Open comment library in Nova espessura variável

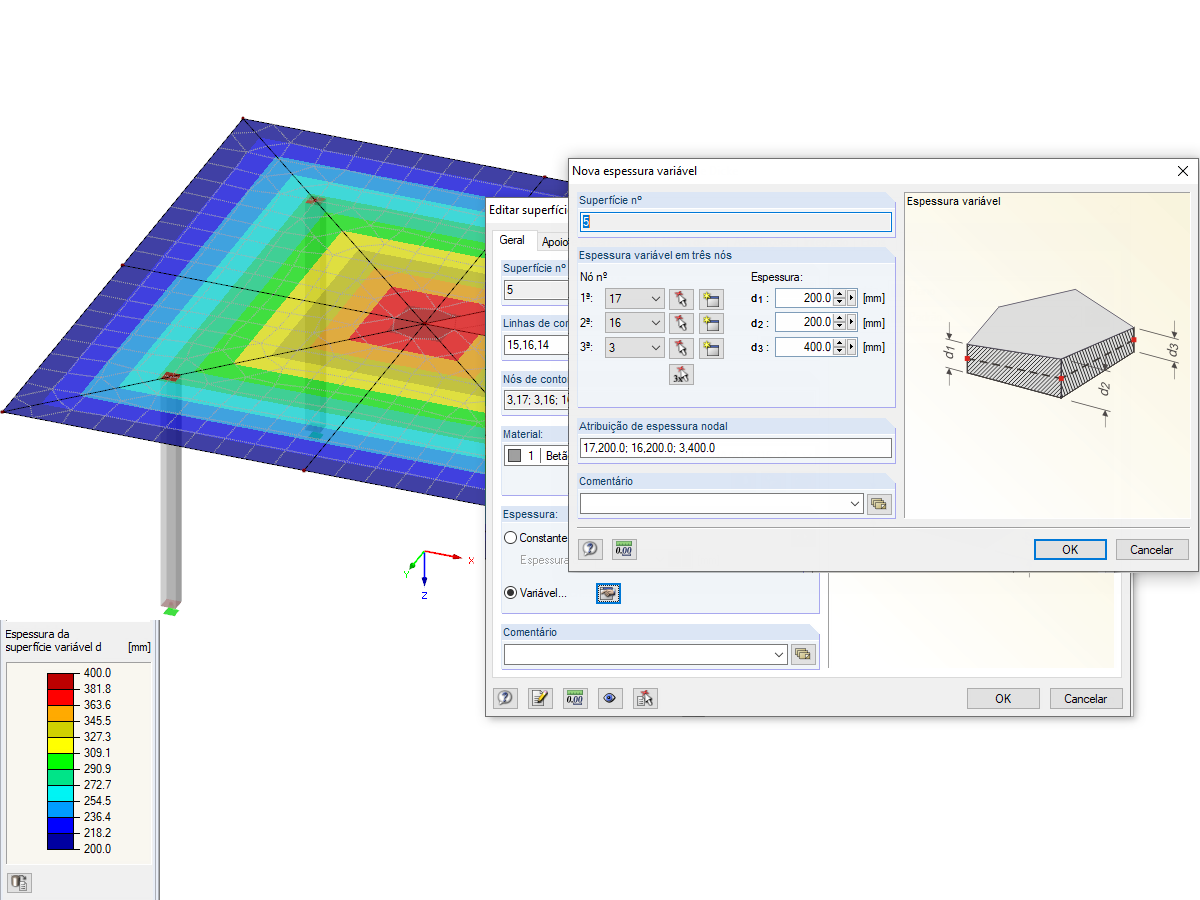[879, 505]
